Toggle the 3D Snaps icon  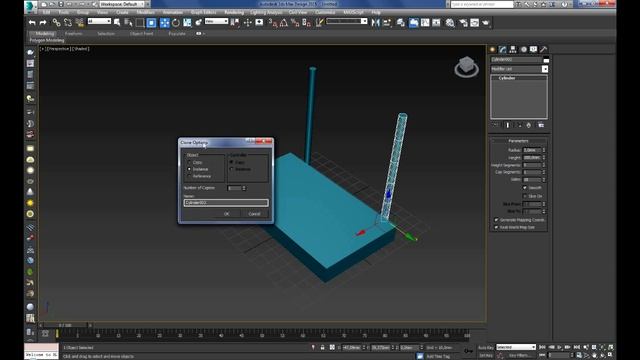(x=273, y=22)
